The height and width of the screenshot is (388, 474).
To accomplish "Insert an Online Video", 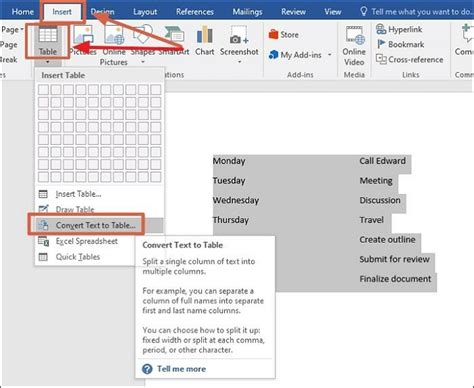I will [x=354, y=46].
